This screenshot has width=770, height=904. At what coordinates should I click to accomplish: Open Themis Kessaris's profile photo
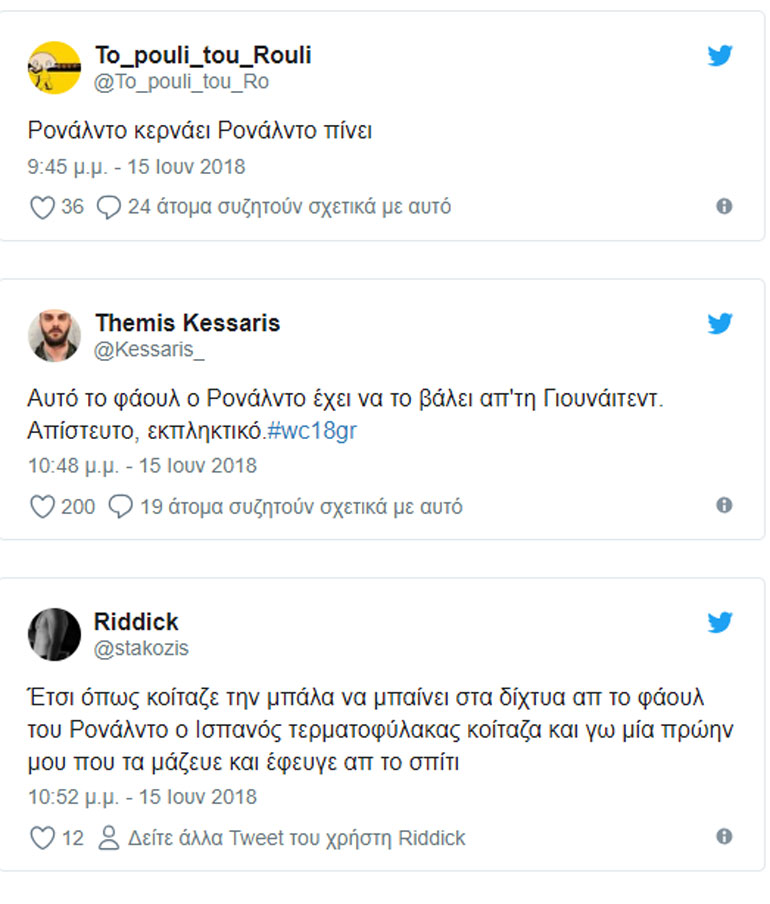click(x=53, y=335)
